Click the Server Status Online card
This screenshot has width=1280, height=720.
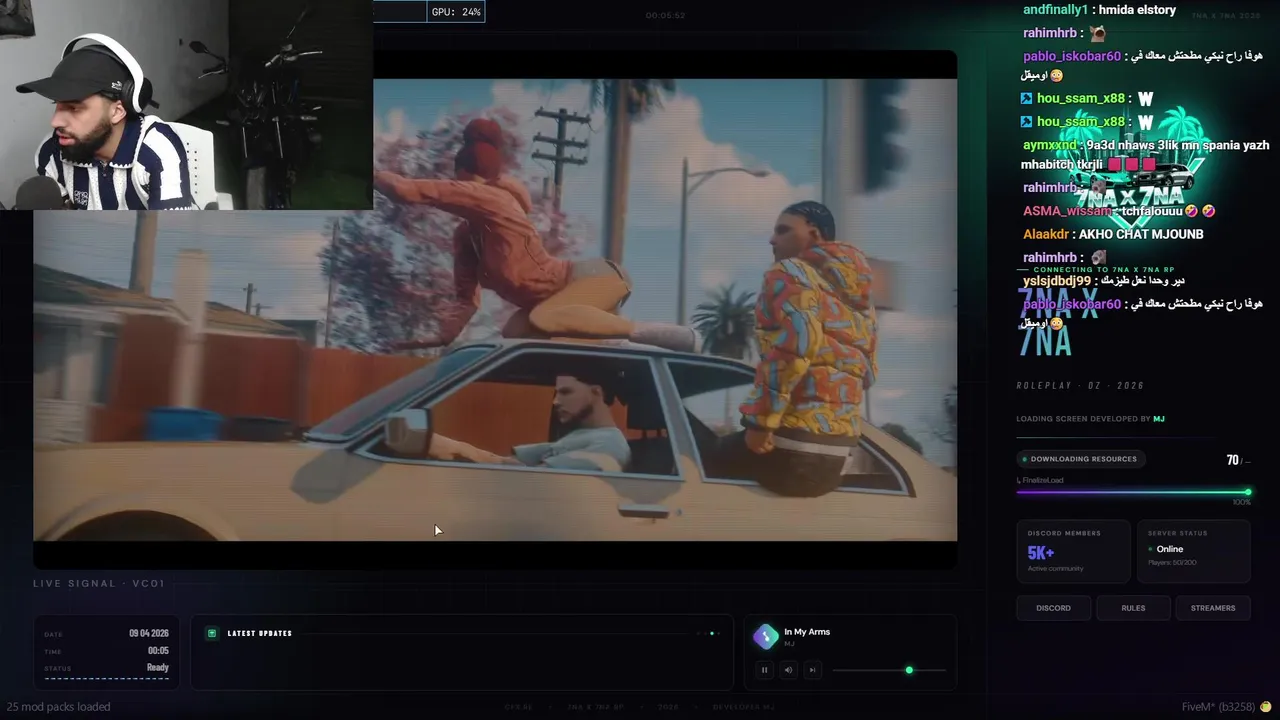[1194, 551]
